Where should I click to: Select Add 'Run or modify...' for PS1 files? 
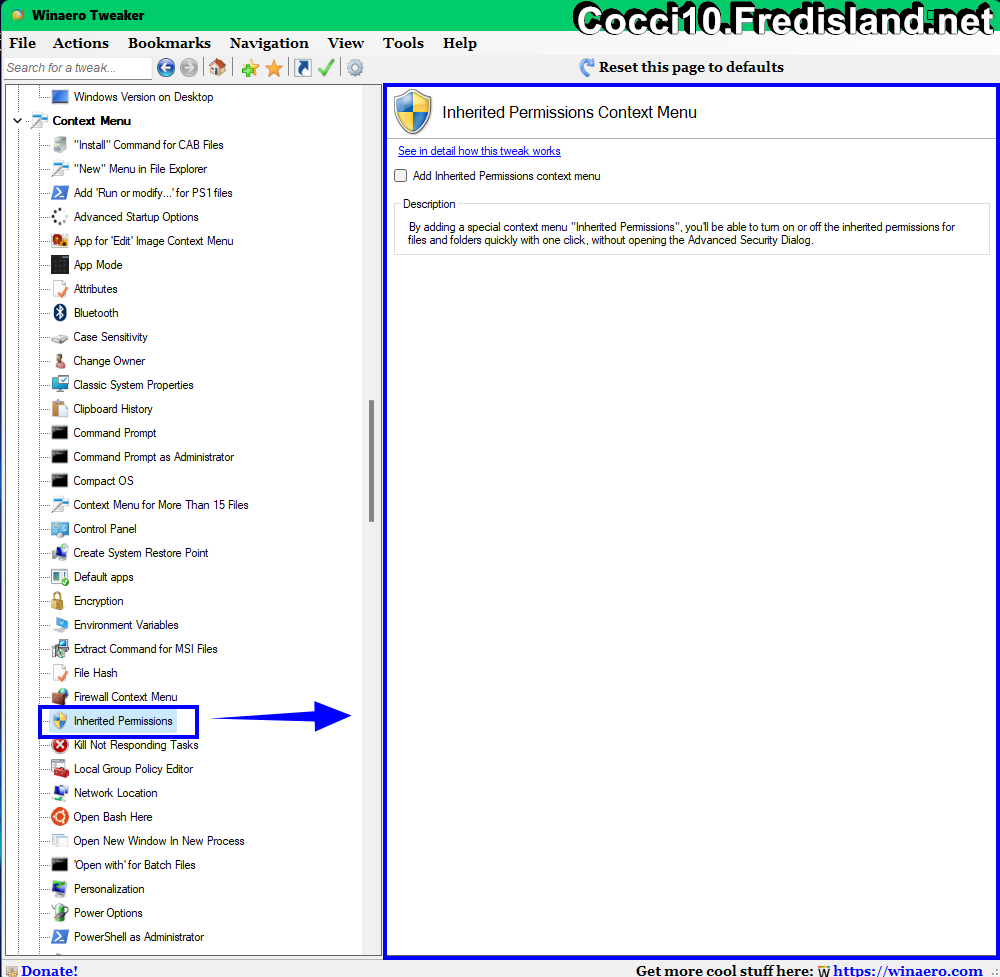tap(153, 193)
